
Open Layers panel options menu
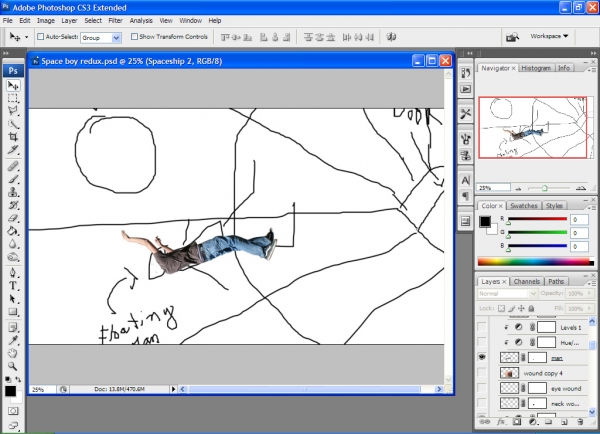click(592, 283)
